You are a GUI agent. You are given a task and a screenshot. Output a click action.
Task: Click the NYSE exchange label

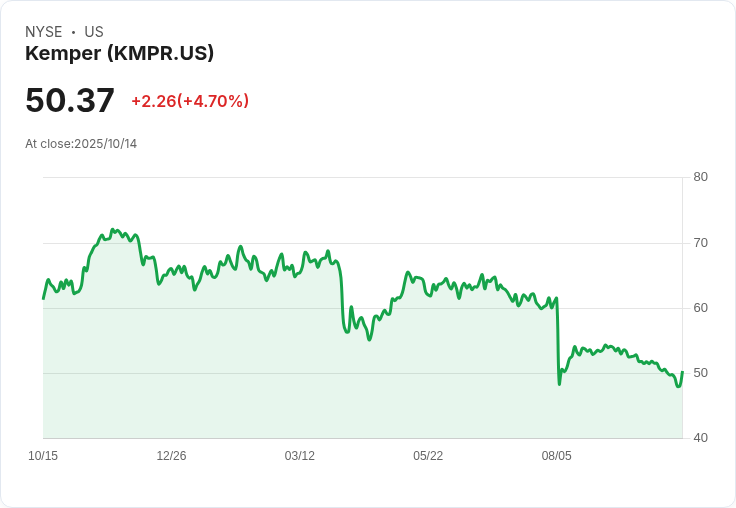(x=44, y=32)
